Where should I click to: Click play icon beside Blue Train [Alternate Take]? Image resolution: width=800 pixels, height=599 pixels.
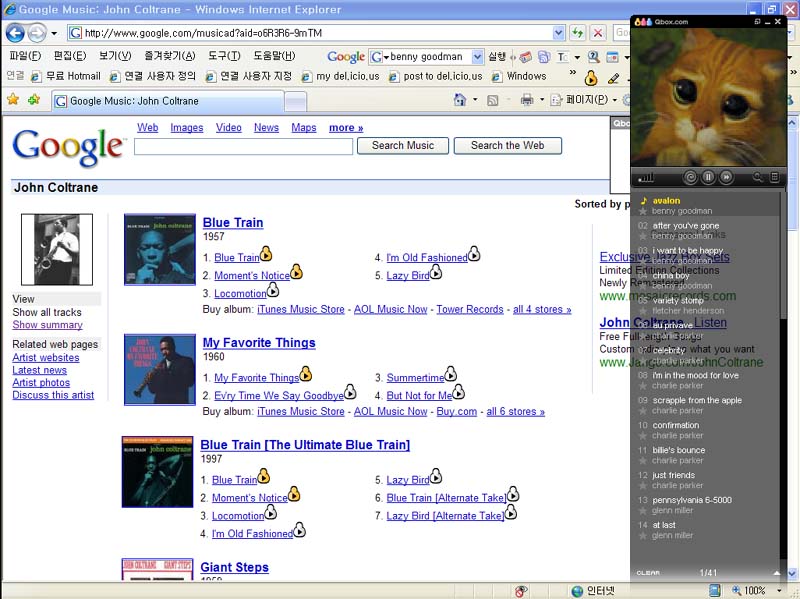tap(513, 494)
